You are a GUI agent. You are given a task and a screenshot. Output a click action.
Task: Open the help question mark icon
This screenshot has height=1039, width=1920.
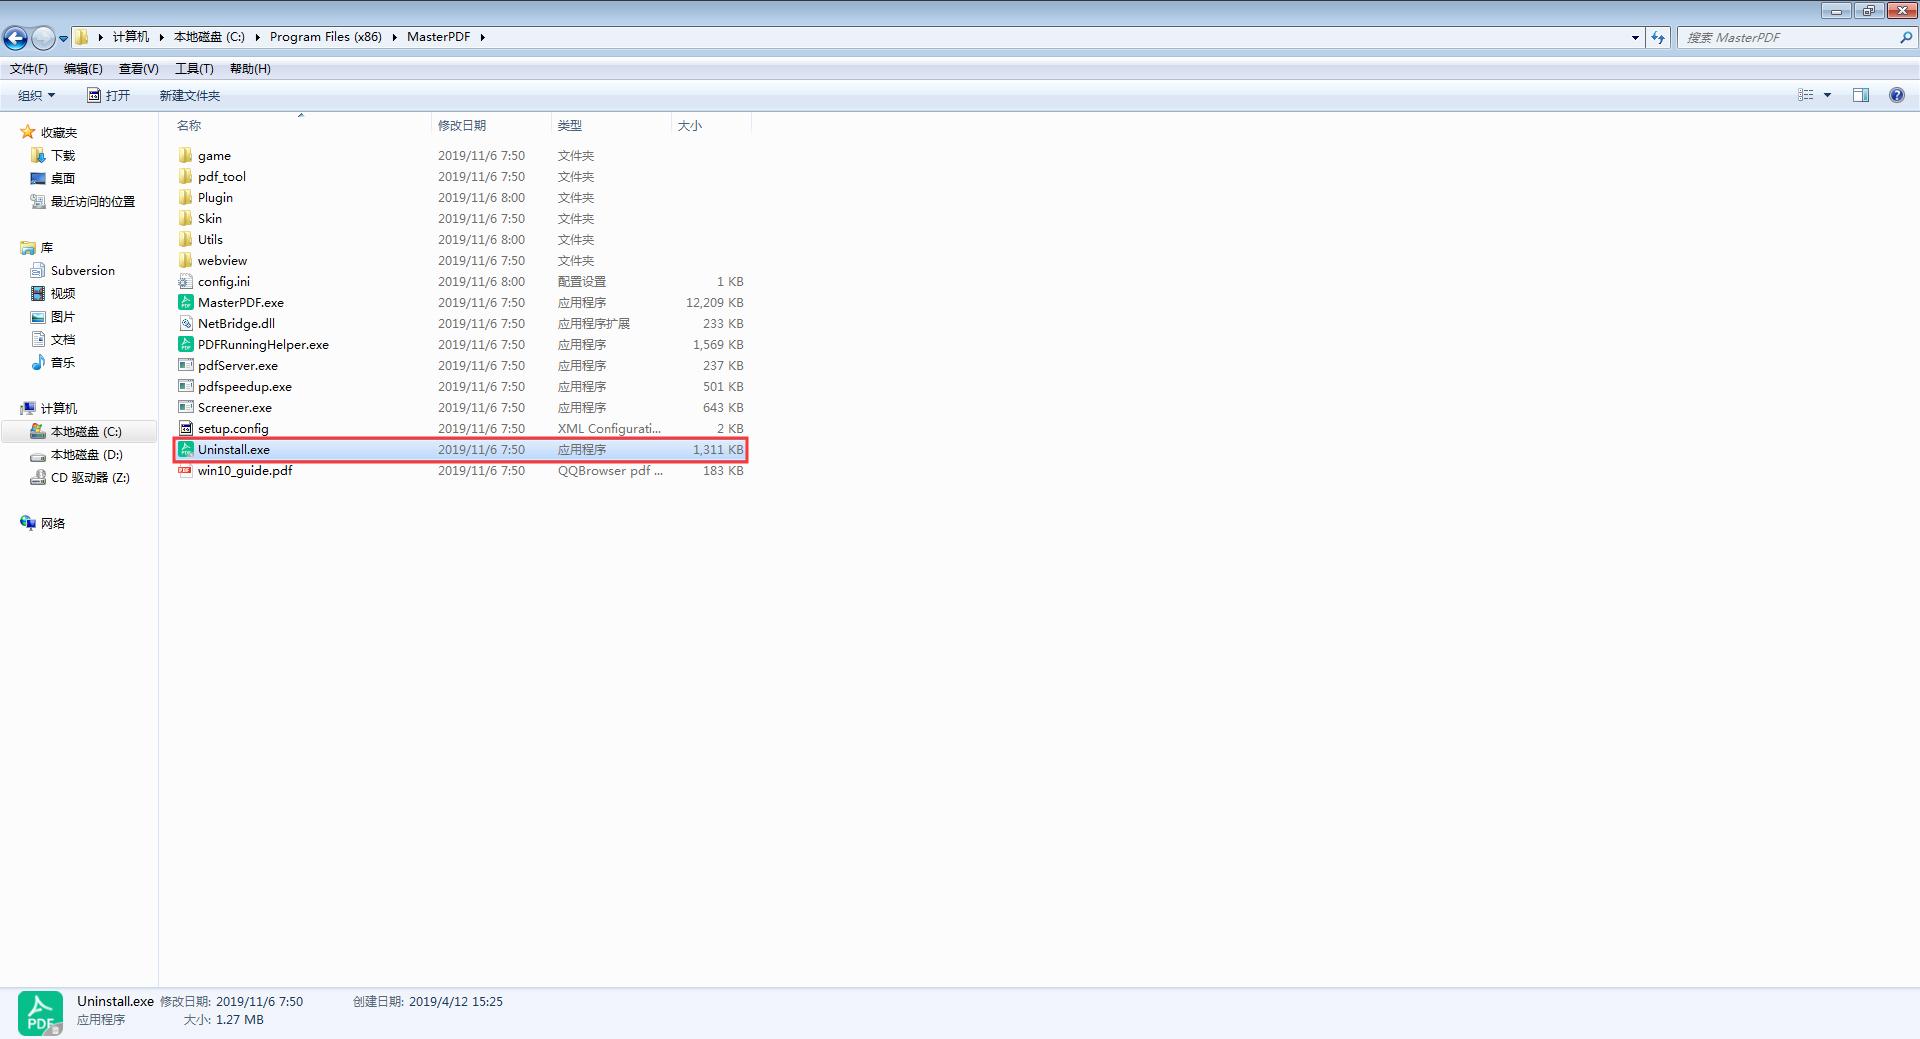1896,95
